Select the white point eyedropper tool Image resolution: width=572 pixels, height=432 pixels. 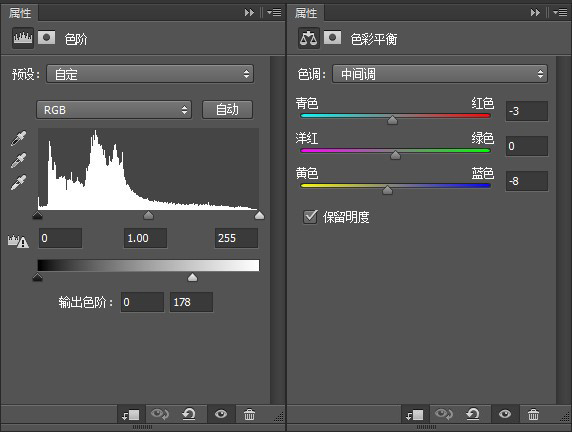tap(18, 182)
